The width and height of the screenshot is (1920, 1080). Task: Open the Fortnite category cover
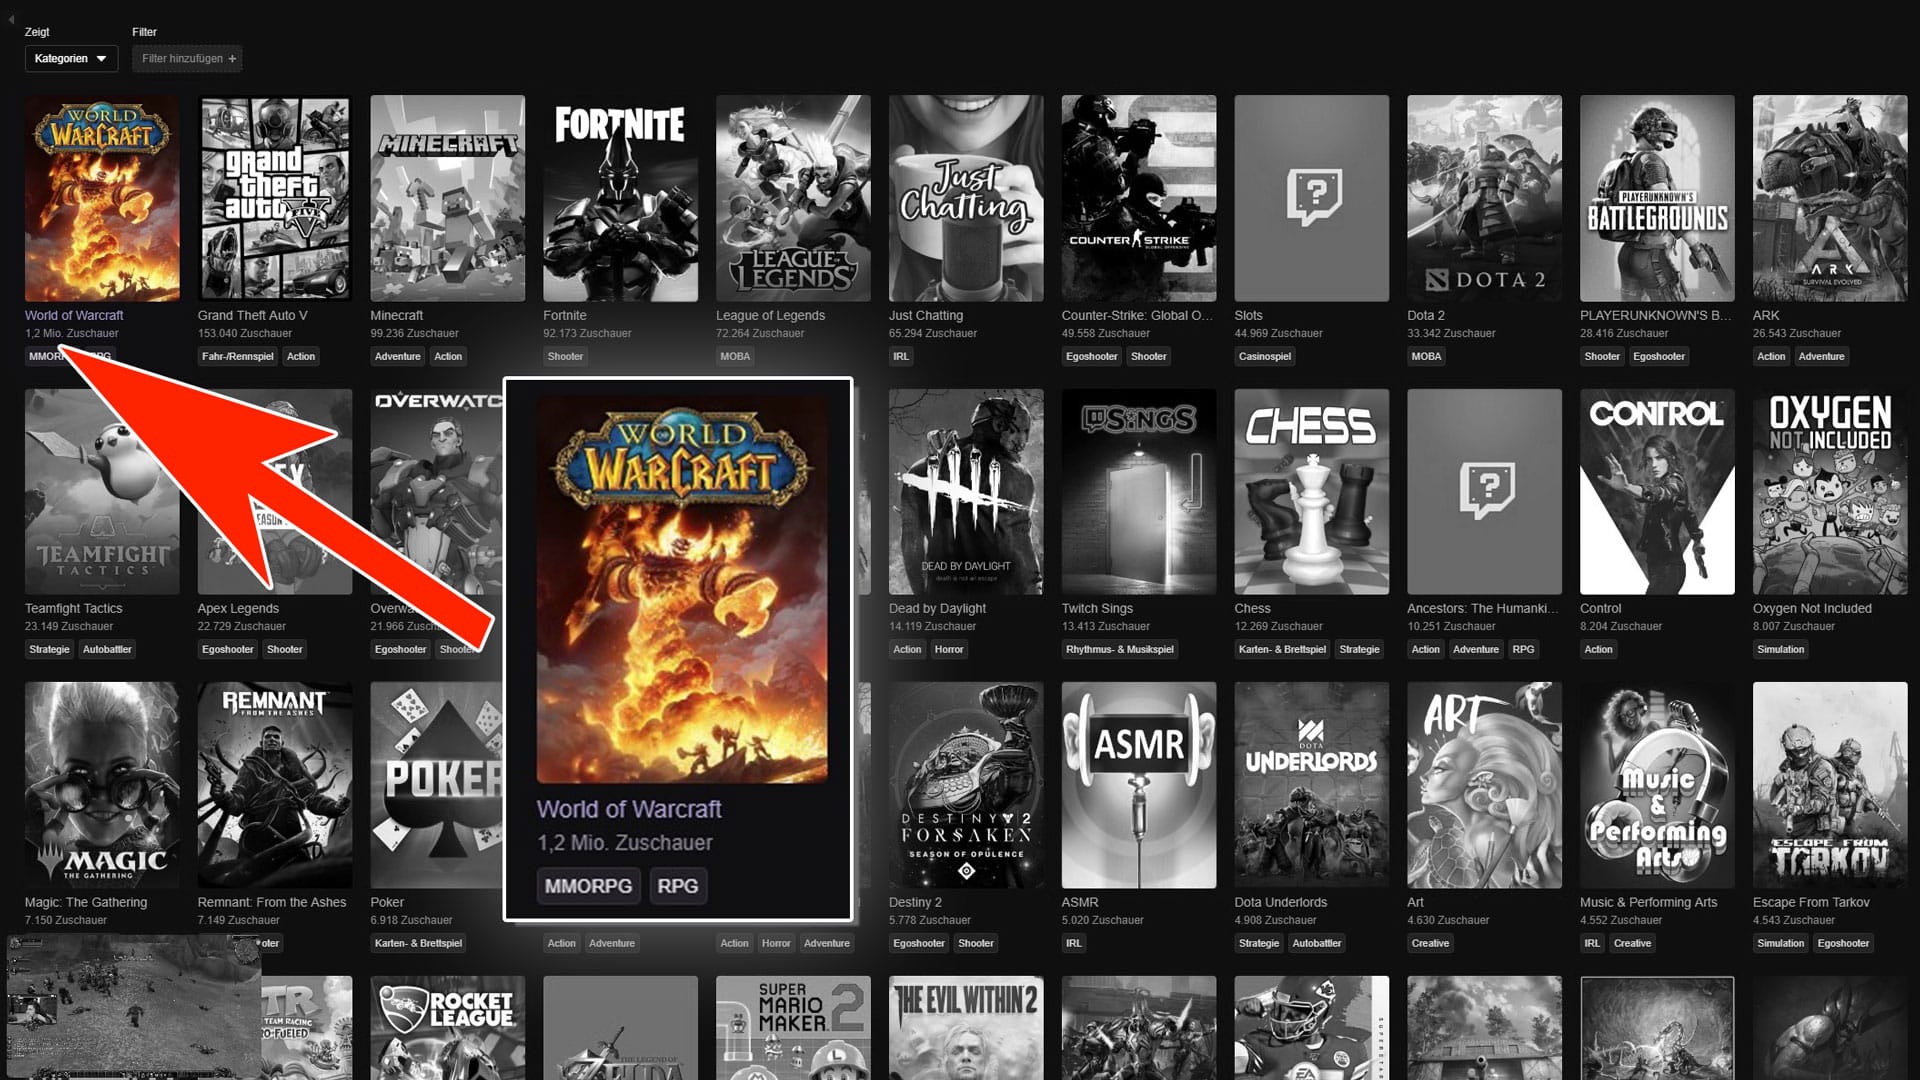pyautogui.click(x=621, y=198)
